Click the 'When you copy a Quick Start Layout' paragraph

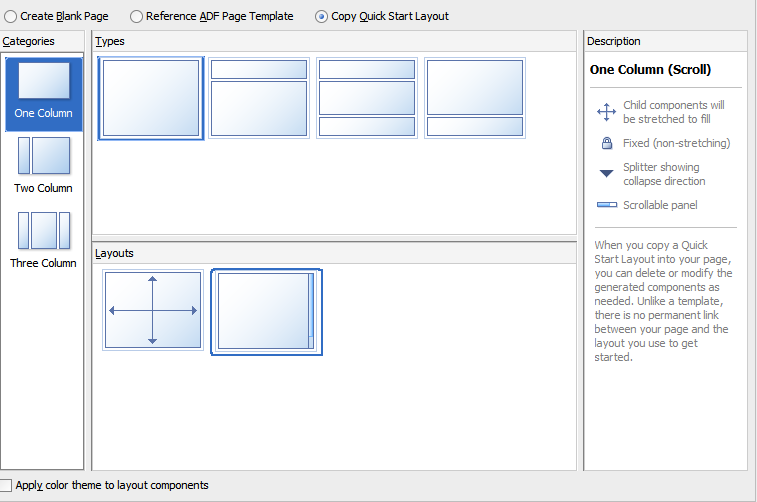coord(663,301)
